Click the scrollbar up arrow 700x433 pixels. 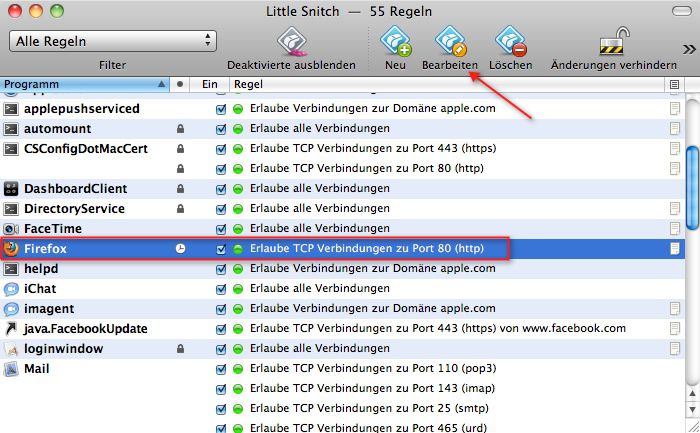point(692,394)
